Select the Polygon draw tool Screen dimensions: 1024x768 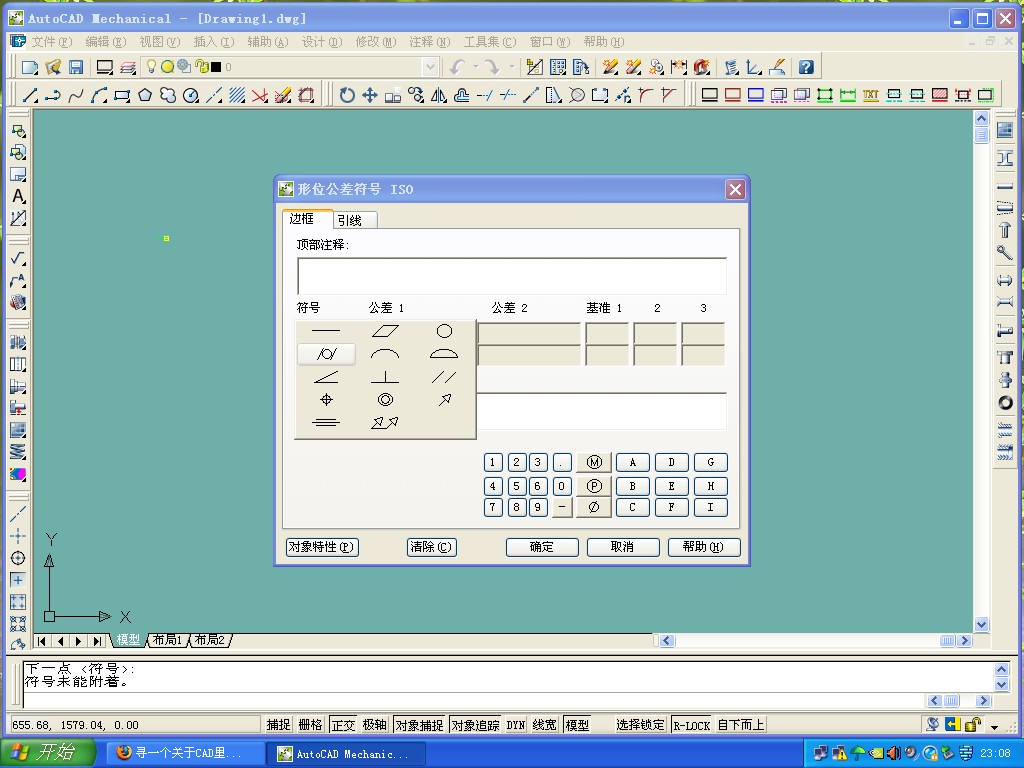pyautogui.click(x=145, y=95)
